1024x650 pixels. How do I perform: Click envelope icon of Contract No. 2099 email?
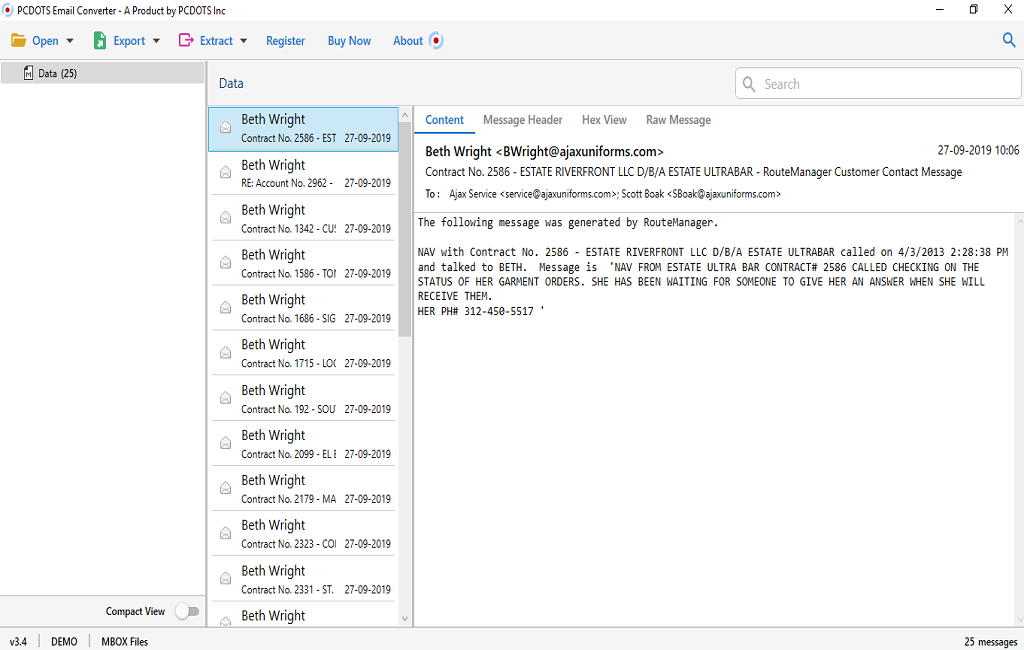(x=225, y=443)
